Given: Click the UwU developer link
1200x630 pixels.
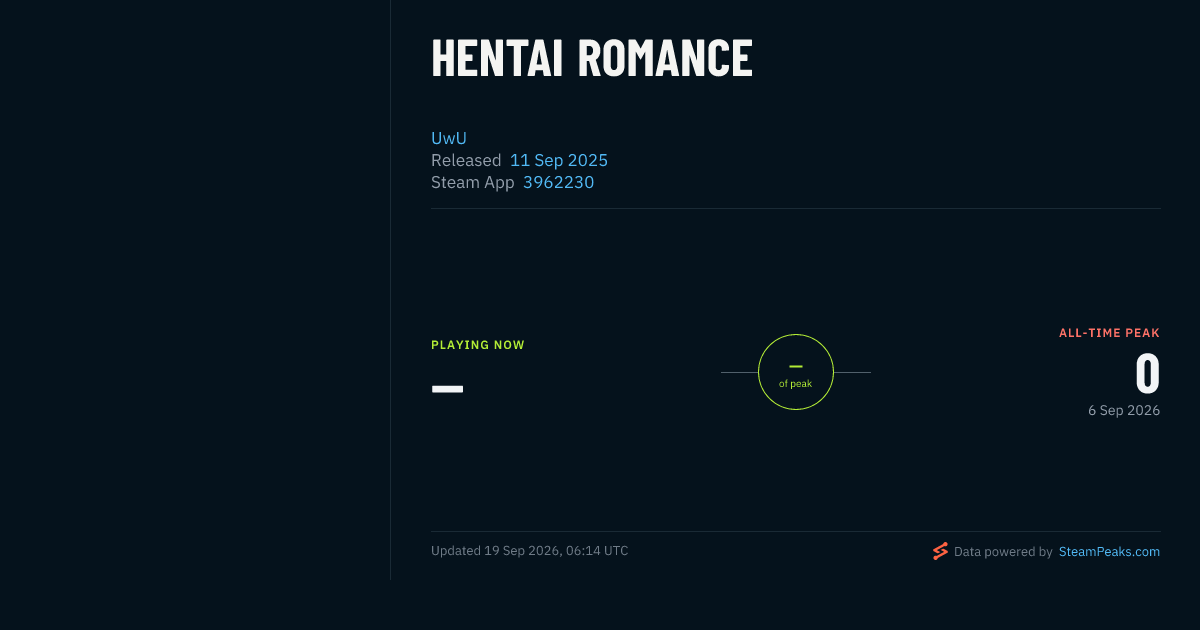Looking at the screenshot, I should click(449, 138).
